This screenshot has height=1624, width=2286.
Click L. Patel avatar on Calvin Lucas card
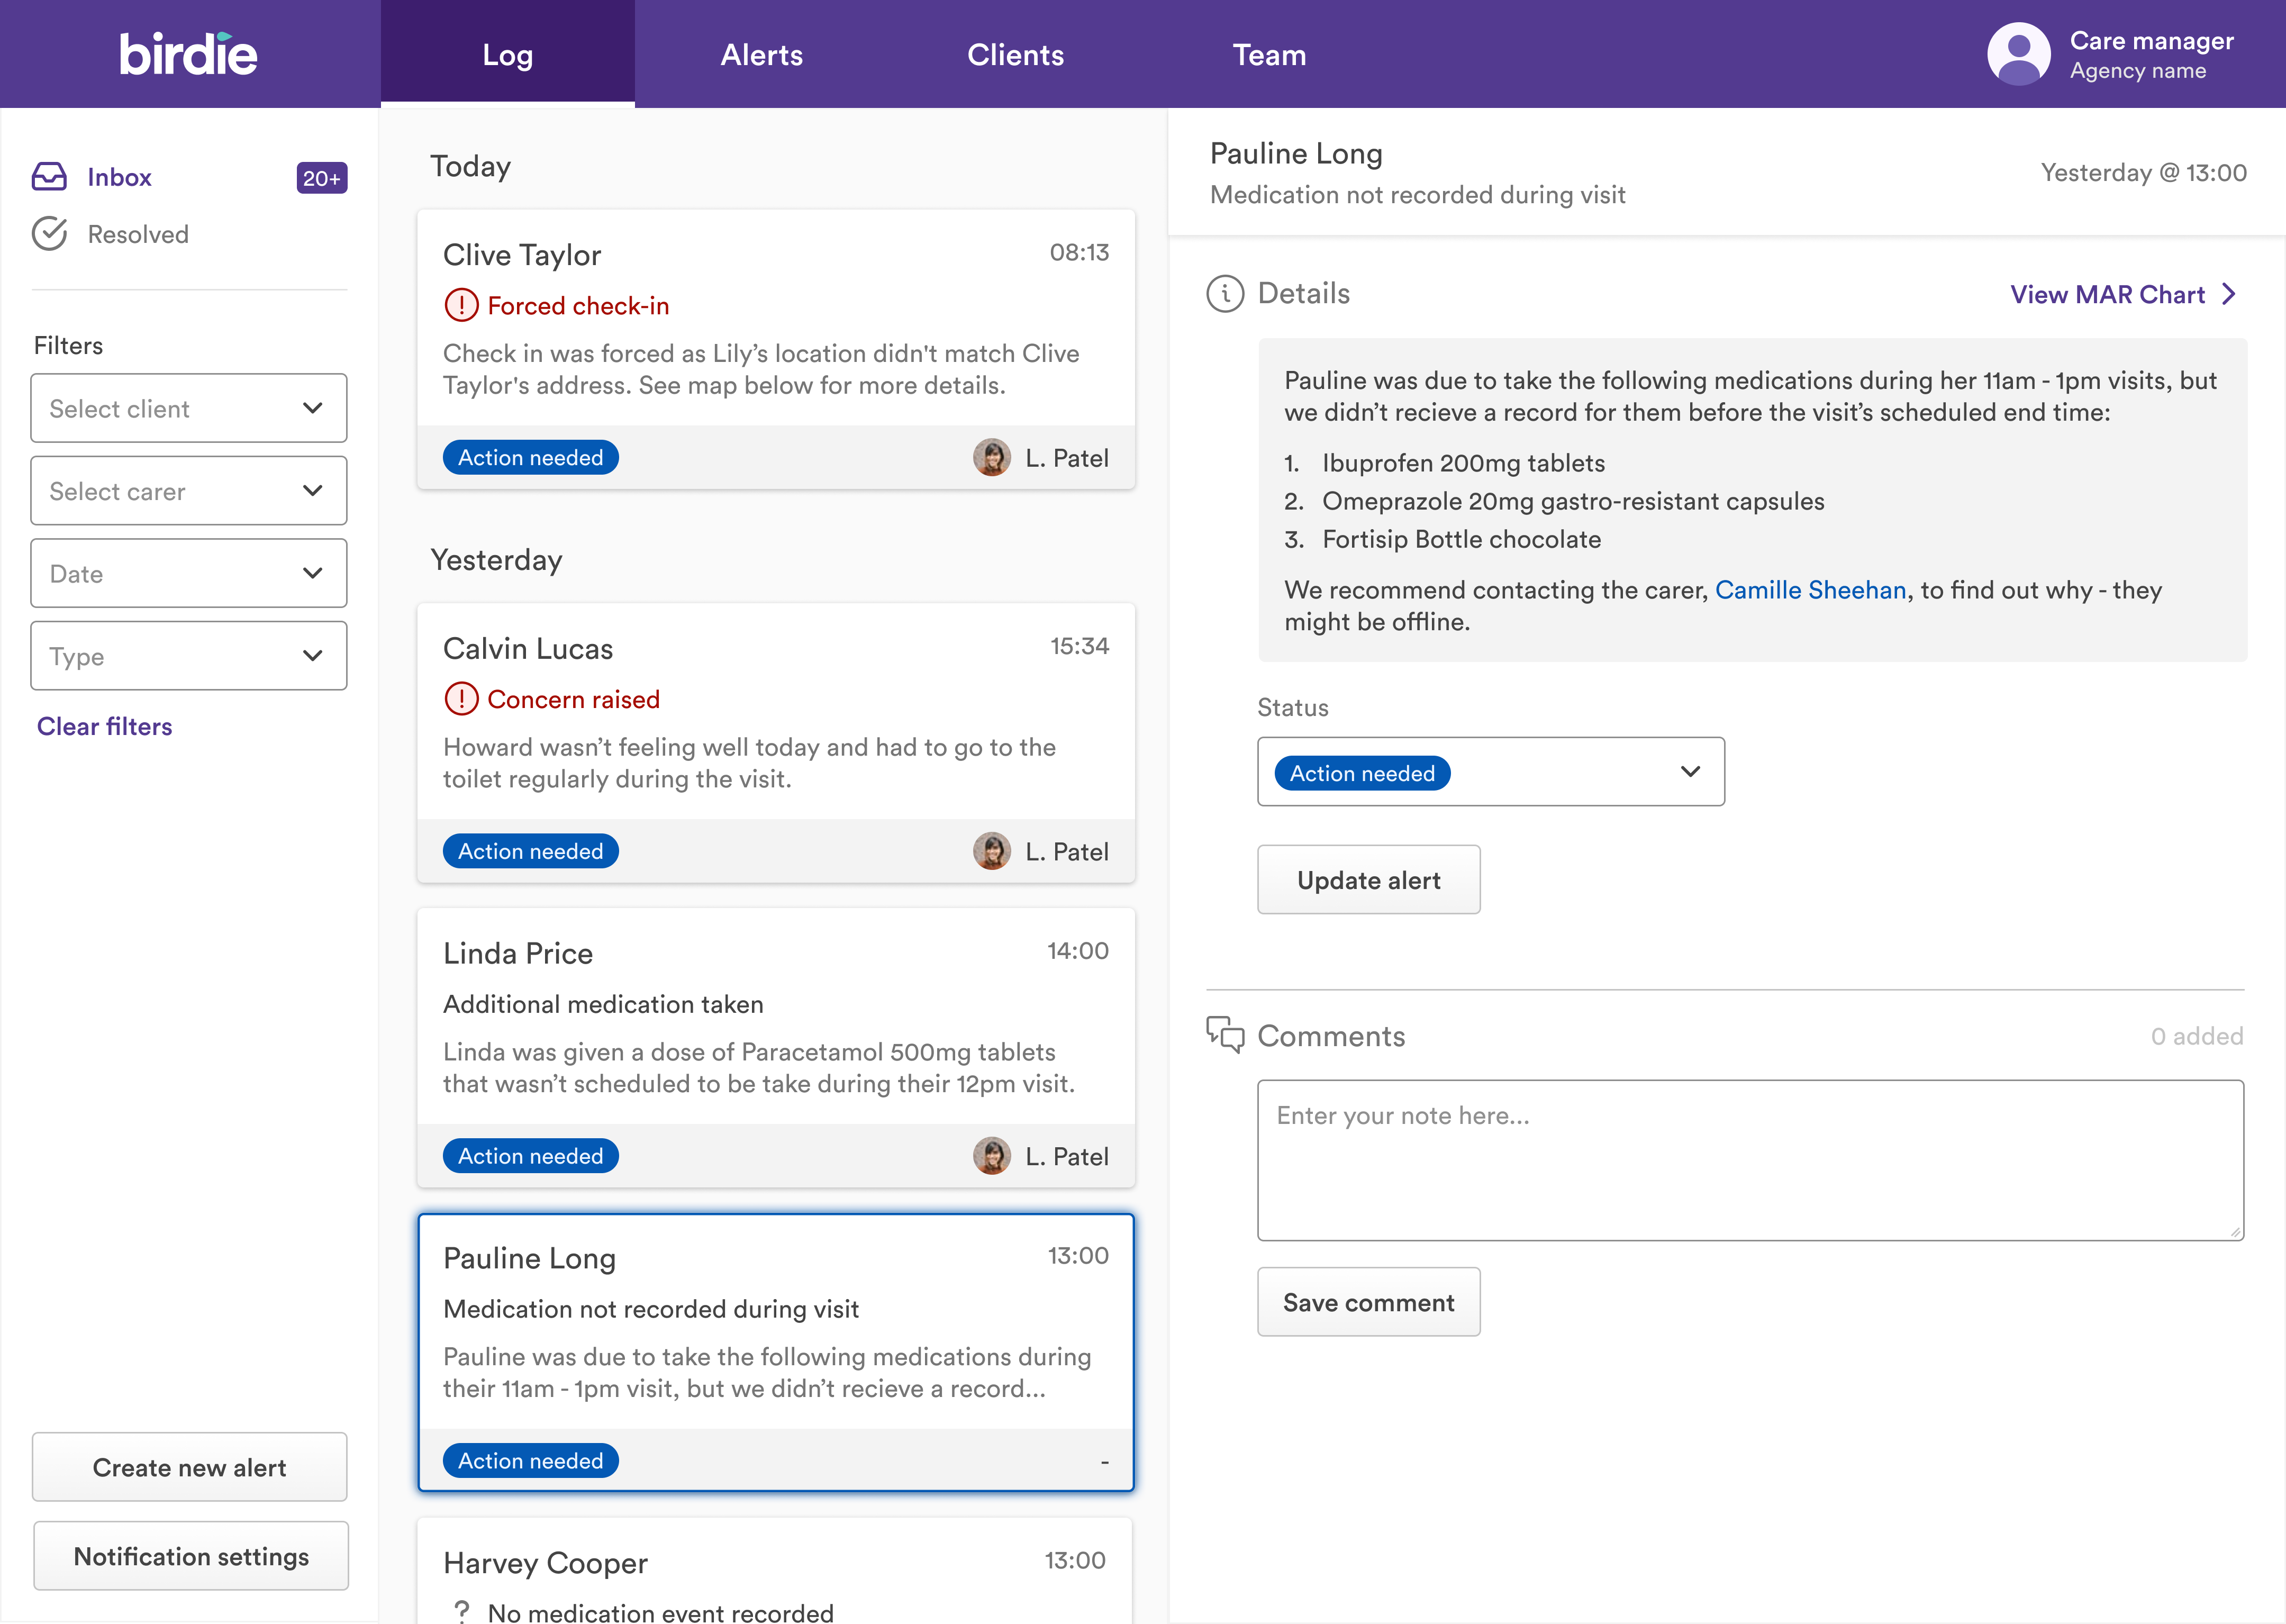coord(991,851)
